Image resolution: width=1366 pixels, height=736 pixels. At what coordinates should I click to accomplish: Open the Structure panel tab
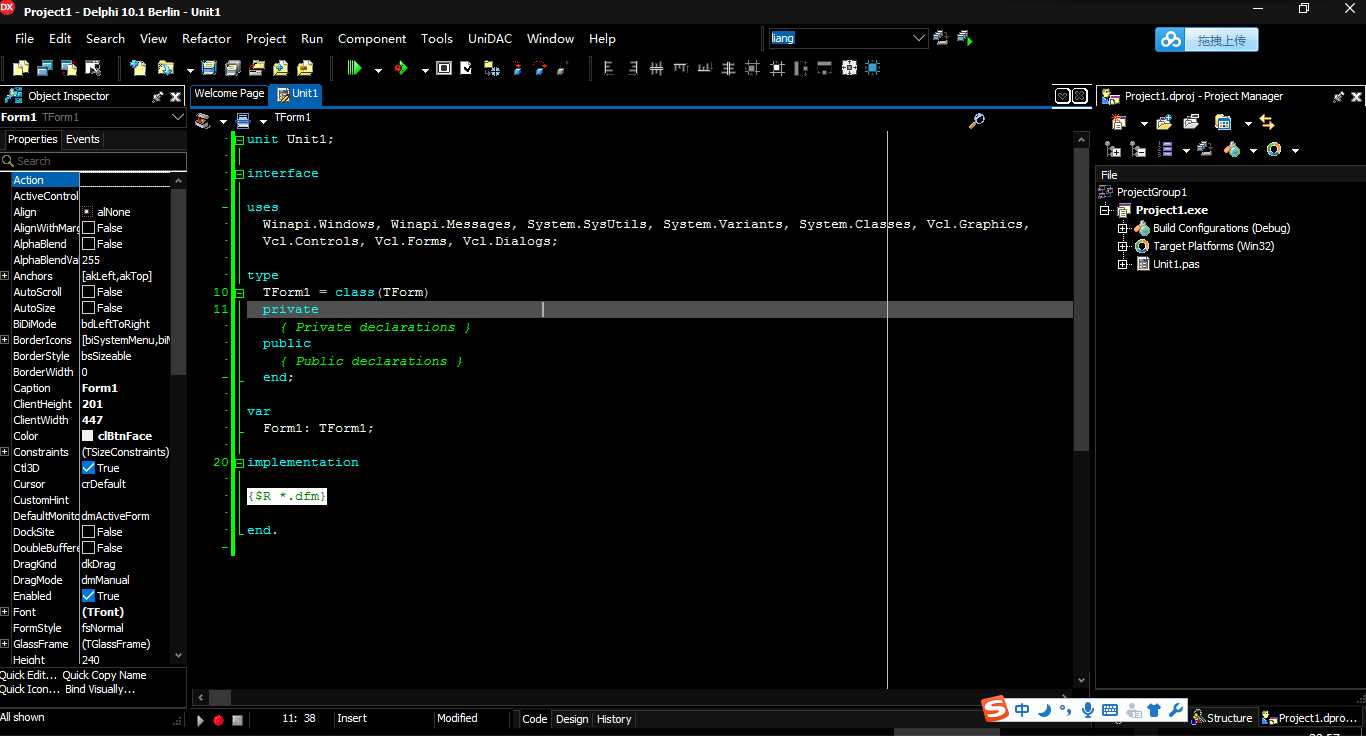pos(1221,718)
